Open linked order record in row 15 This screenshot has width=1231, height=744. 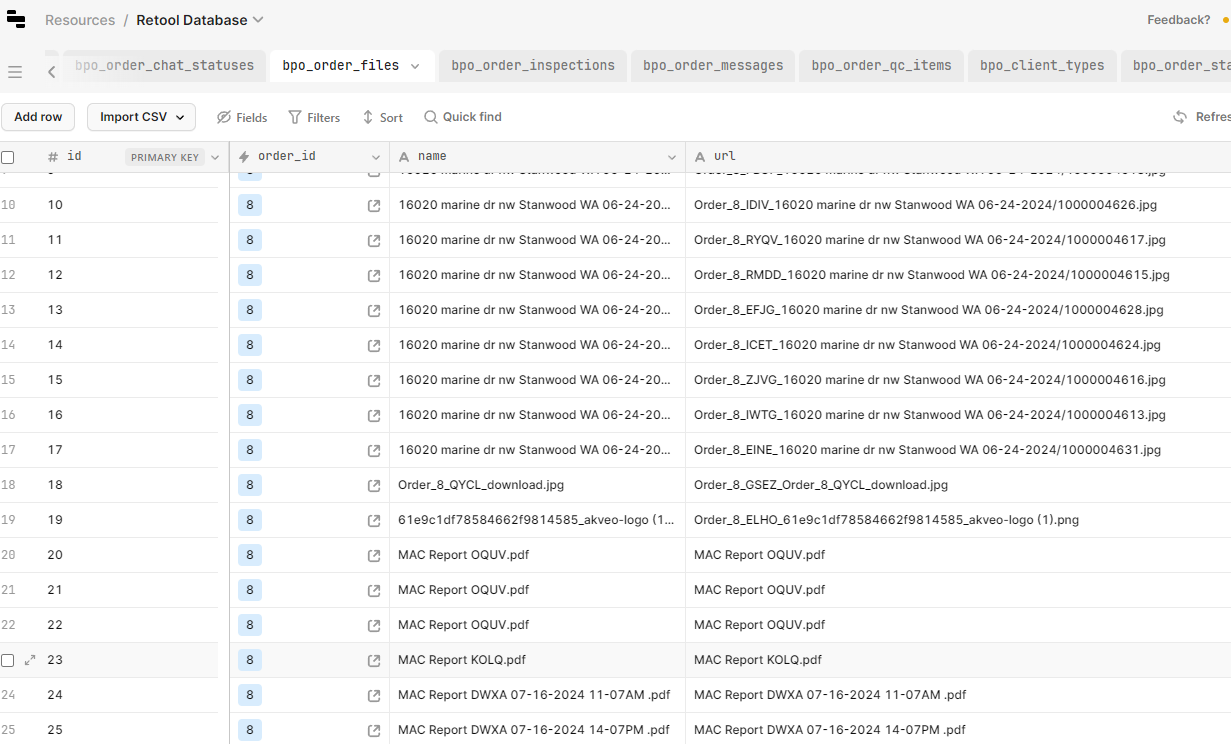click(374, 380)
